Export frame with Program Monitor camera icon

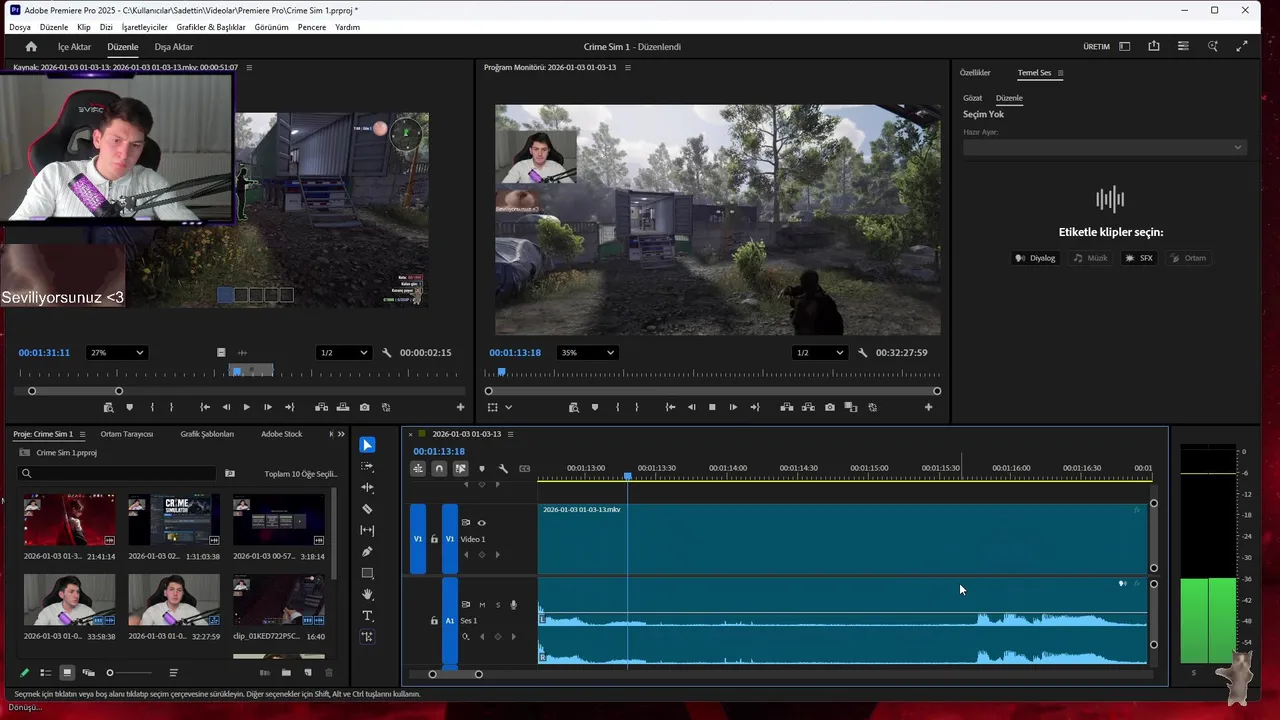click(830, 407)
